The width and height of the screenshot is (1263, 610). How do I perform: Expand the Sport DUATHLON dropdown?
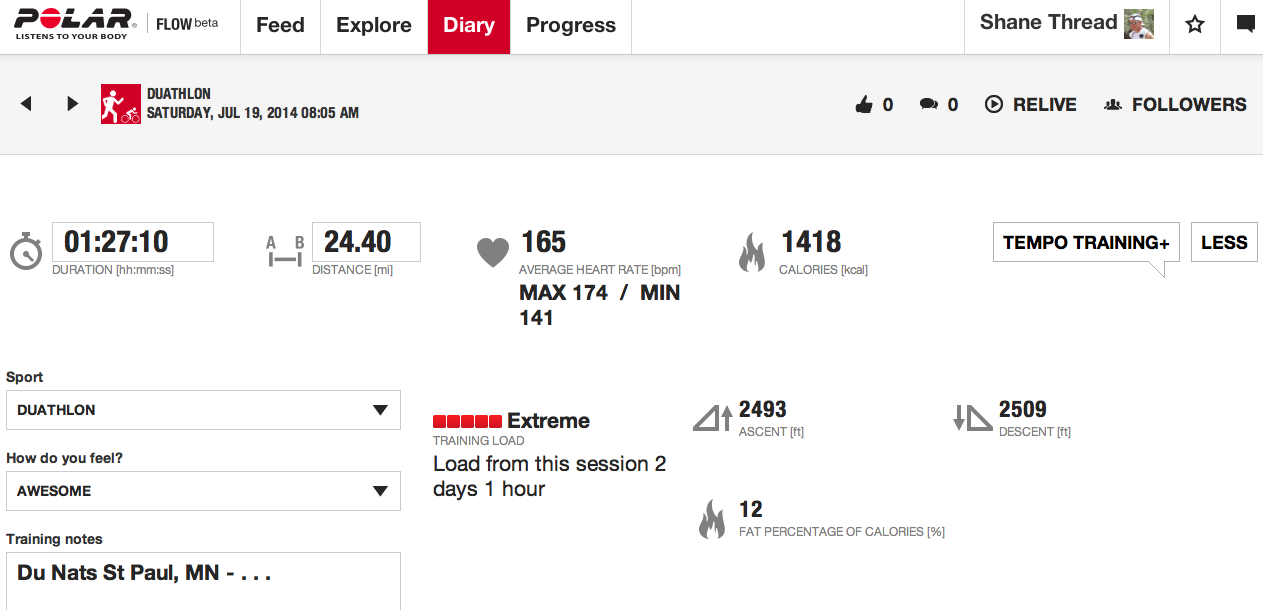pos(203,410)
